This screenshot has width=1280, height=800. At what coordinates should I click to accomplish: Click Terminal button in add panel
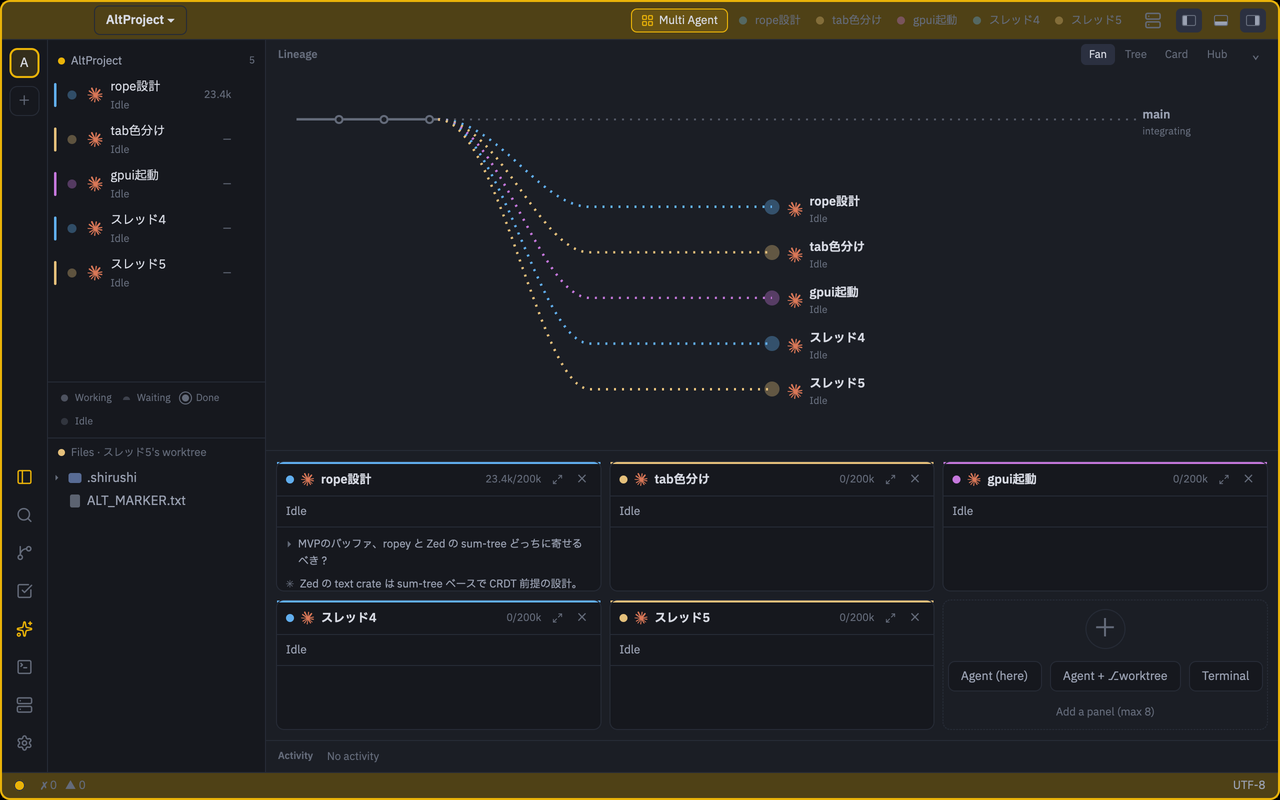point(1225,676)
